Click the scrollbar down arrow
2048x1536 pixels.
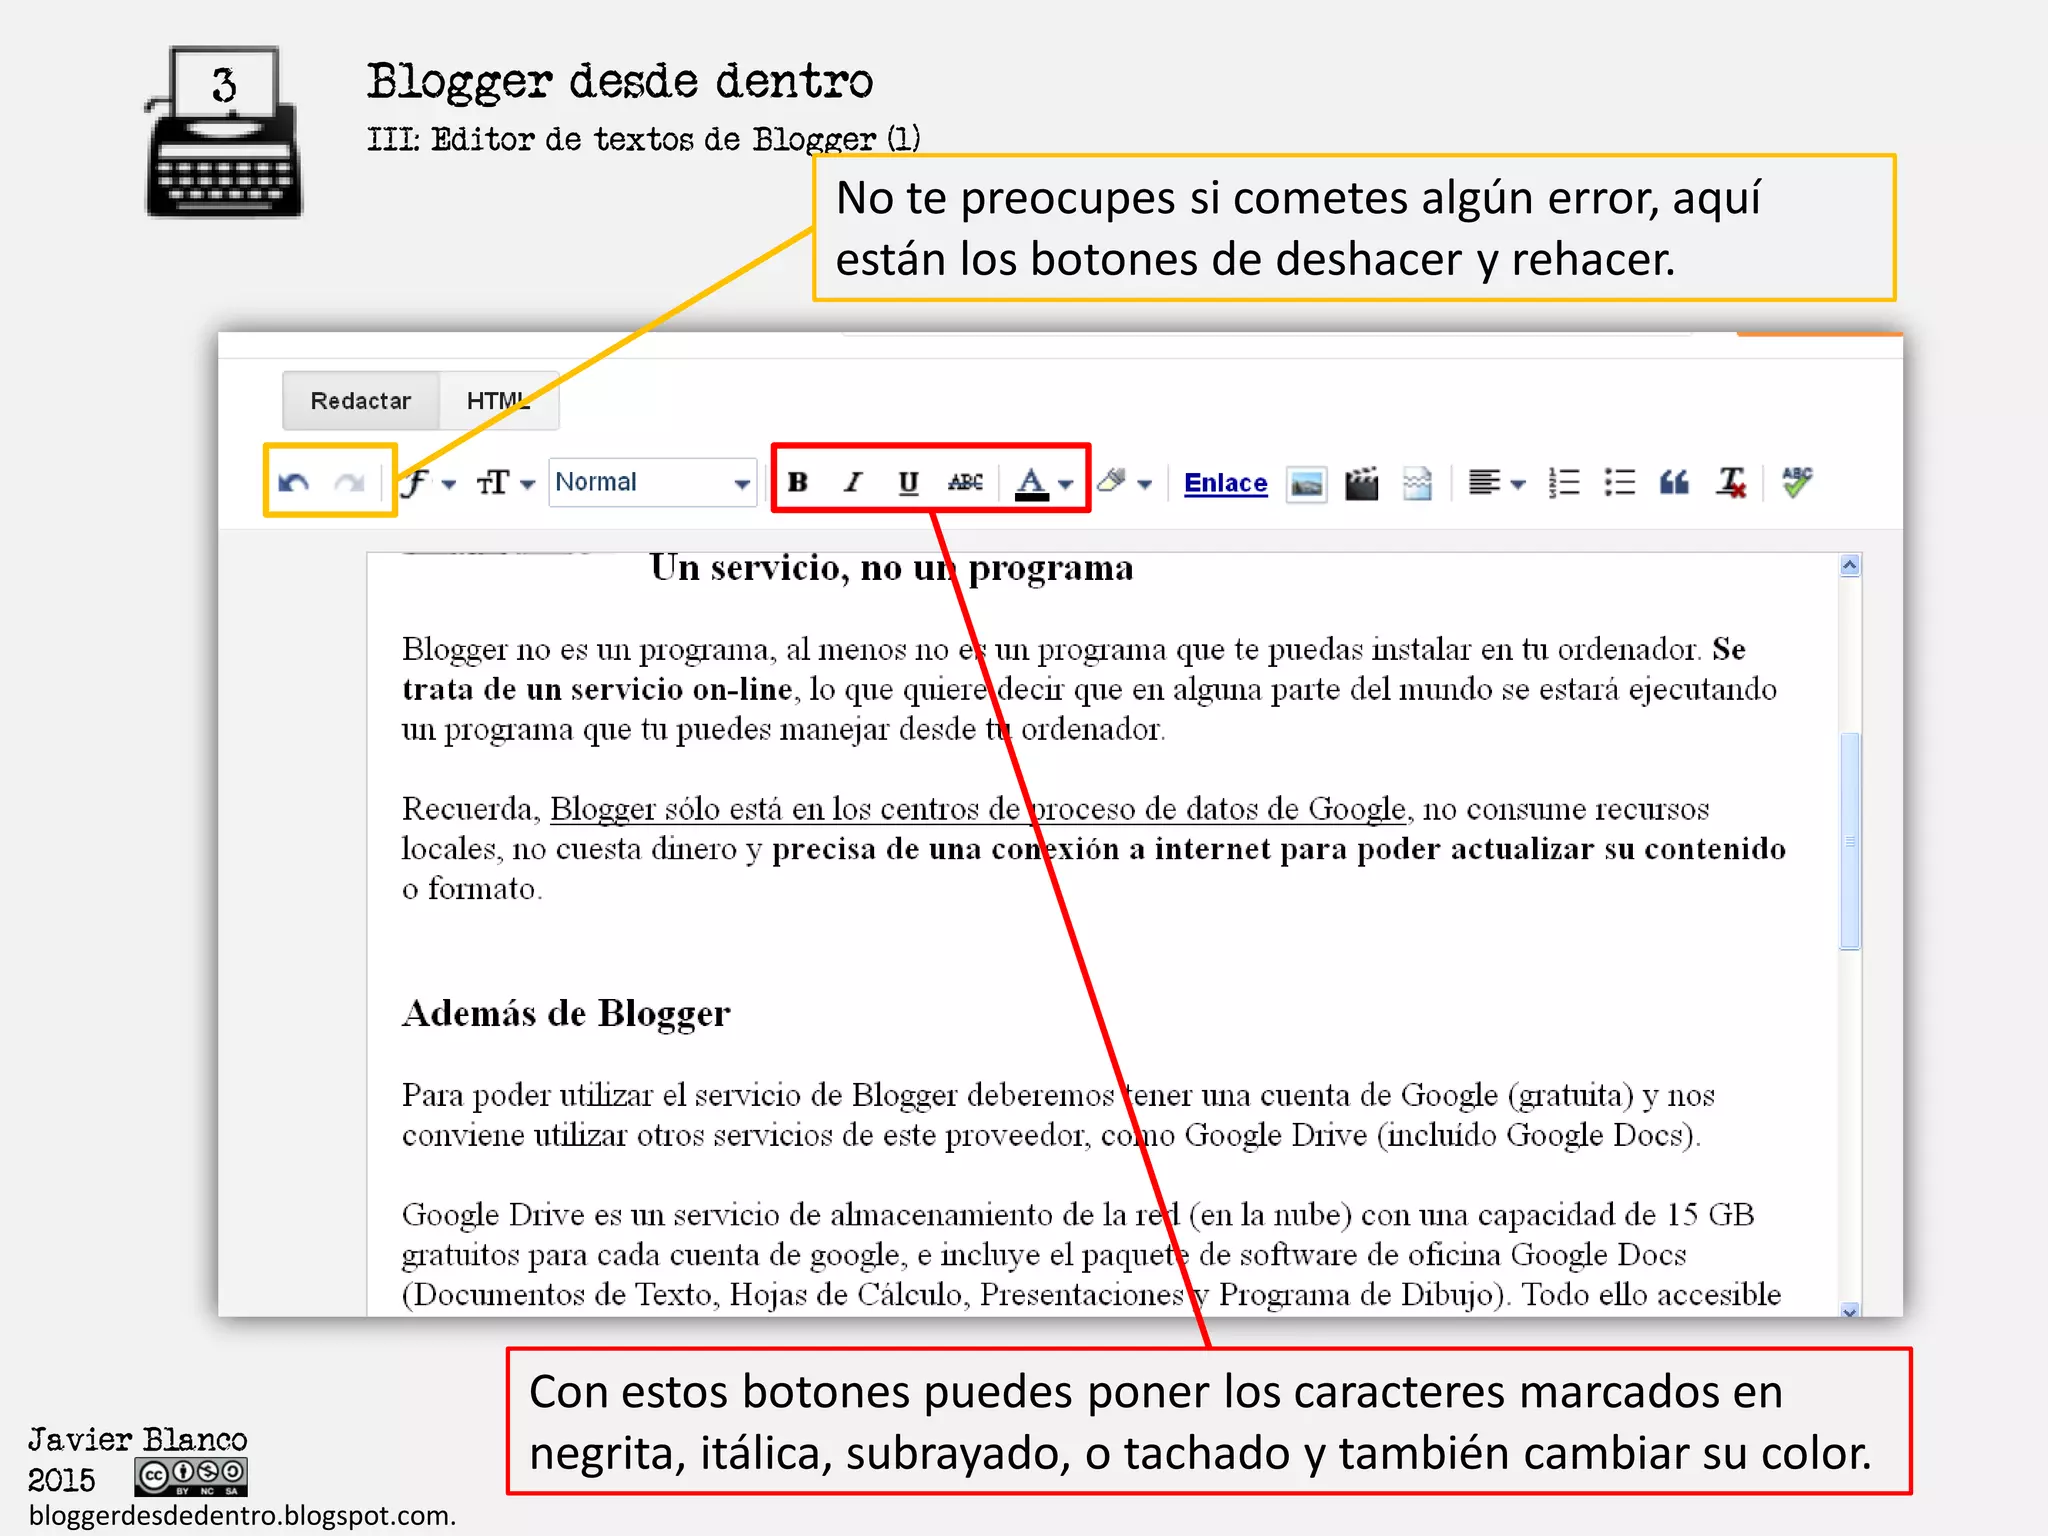click(x=1850, y=1311)
